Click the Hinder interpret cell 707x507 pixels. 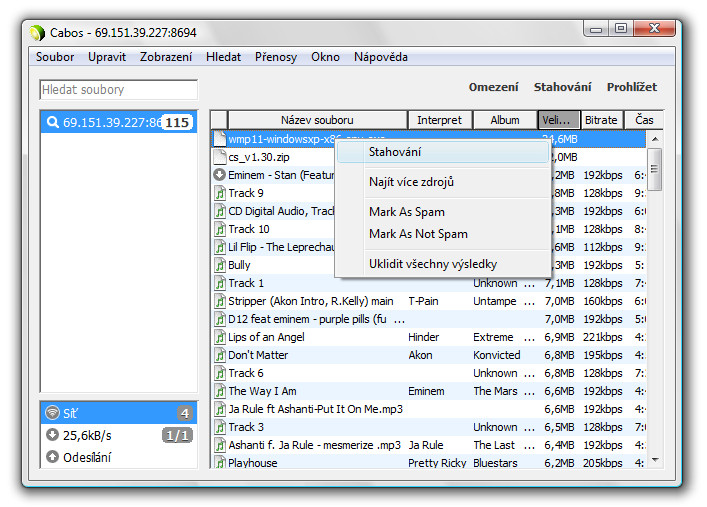[423, 337]
